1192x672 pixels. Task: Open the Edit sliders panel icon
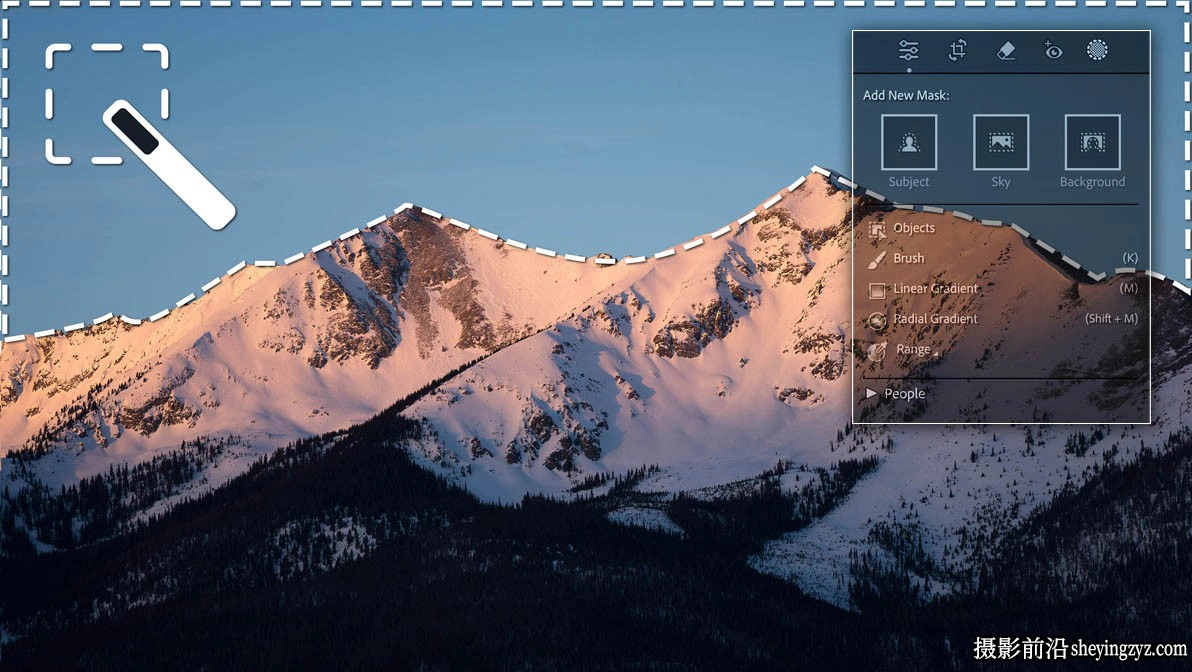908,50
